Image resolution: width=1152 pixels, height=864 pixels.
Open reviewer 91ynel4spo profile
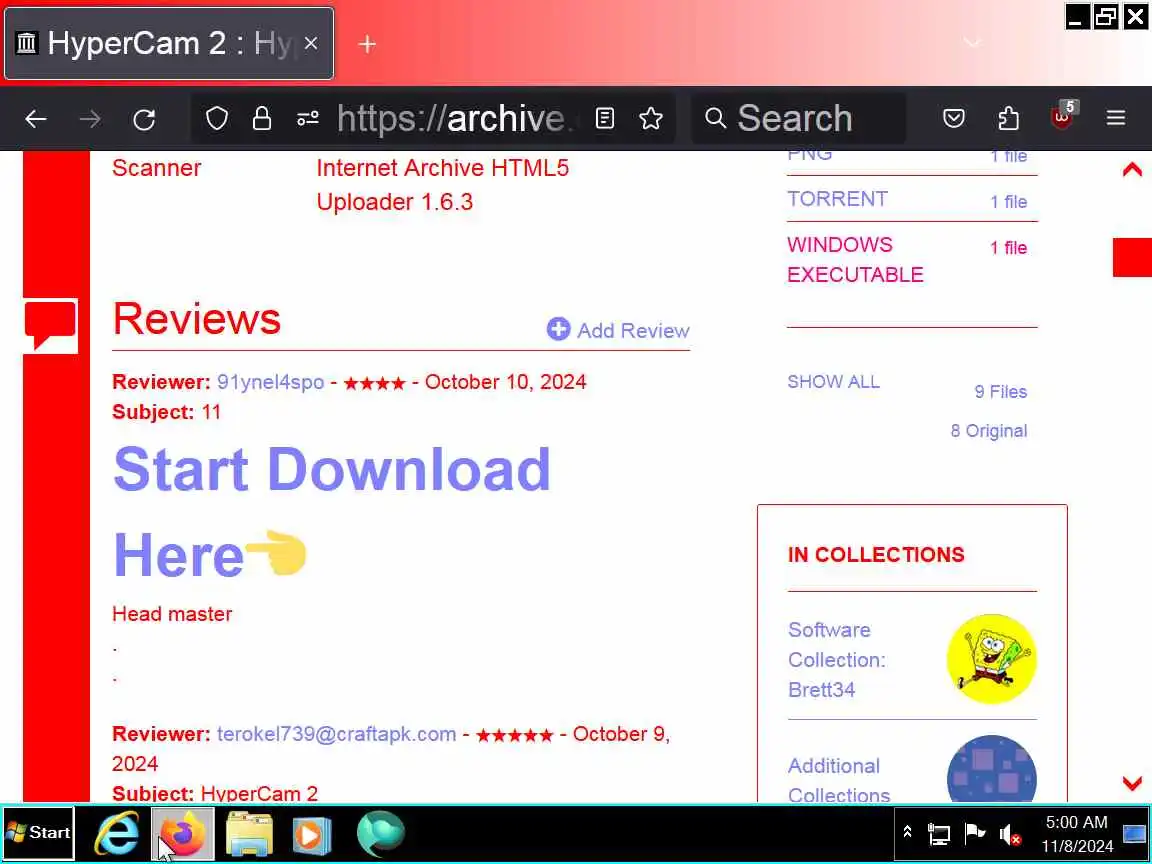point(270,382)
